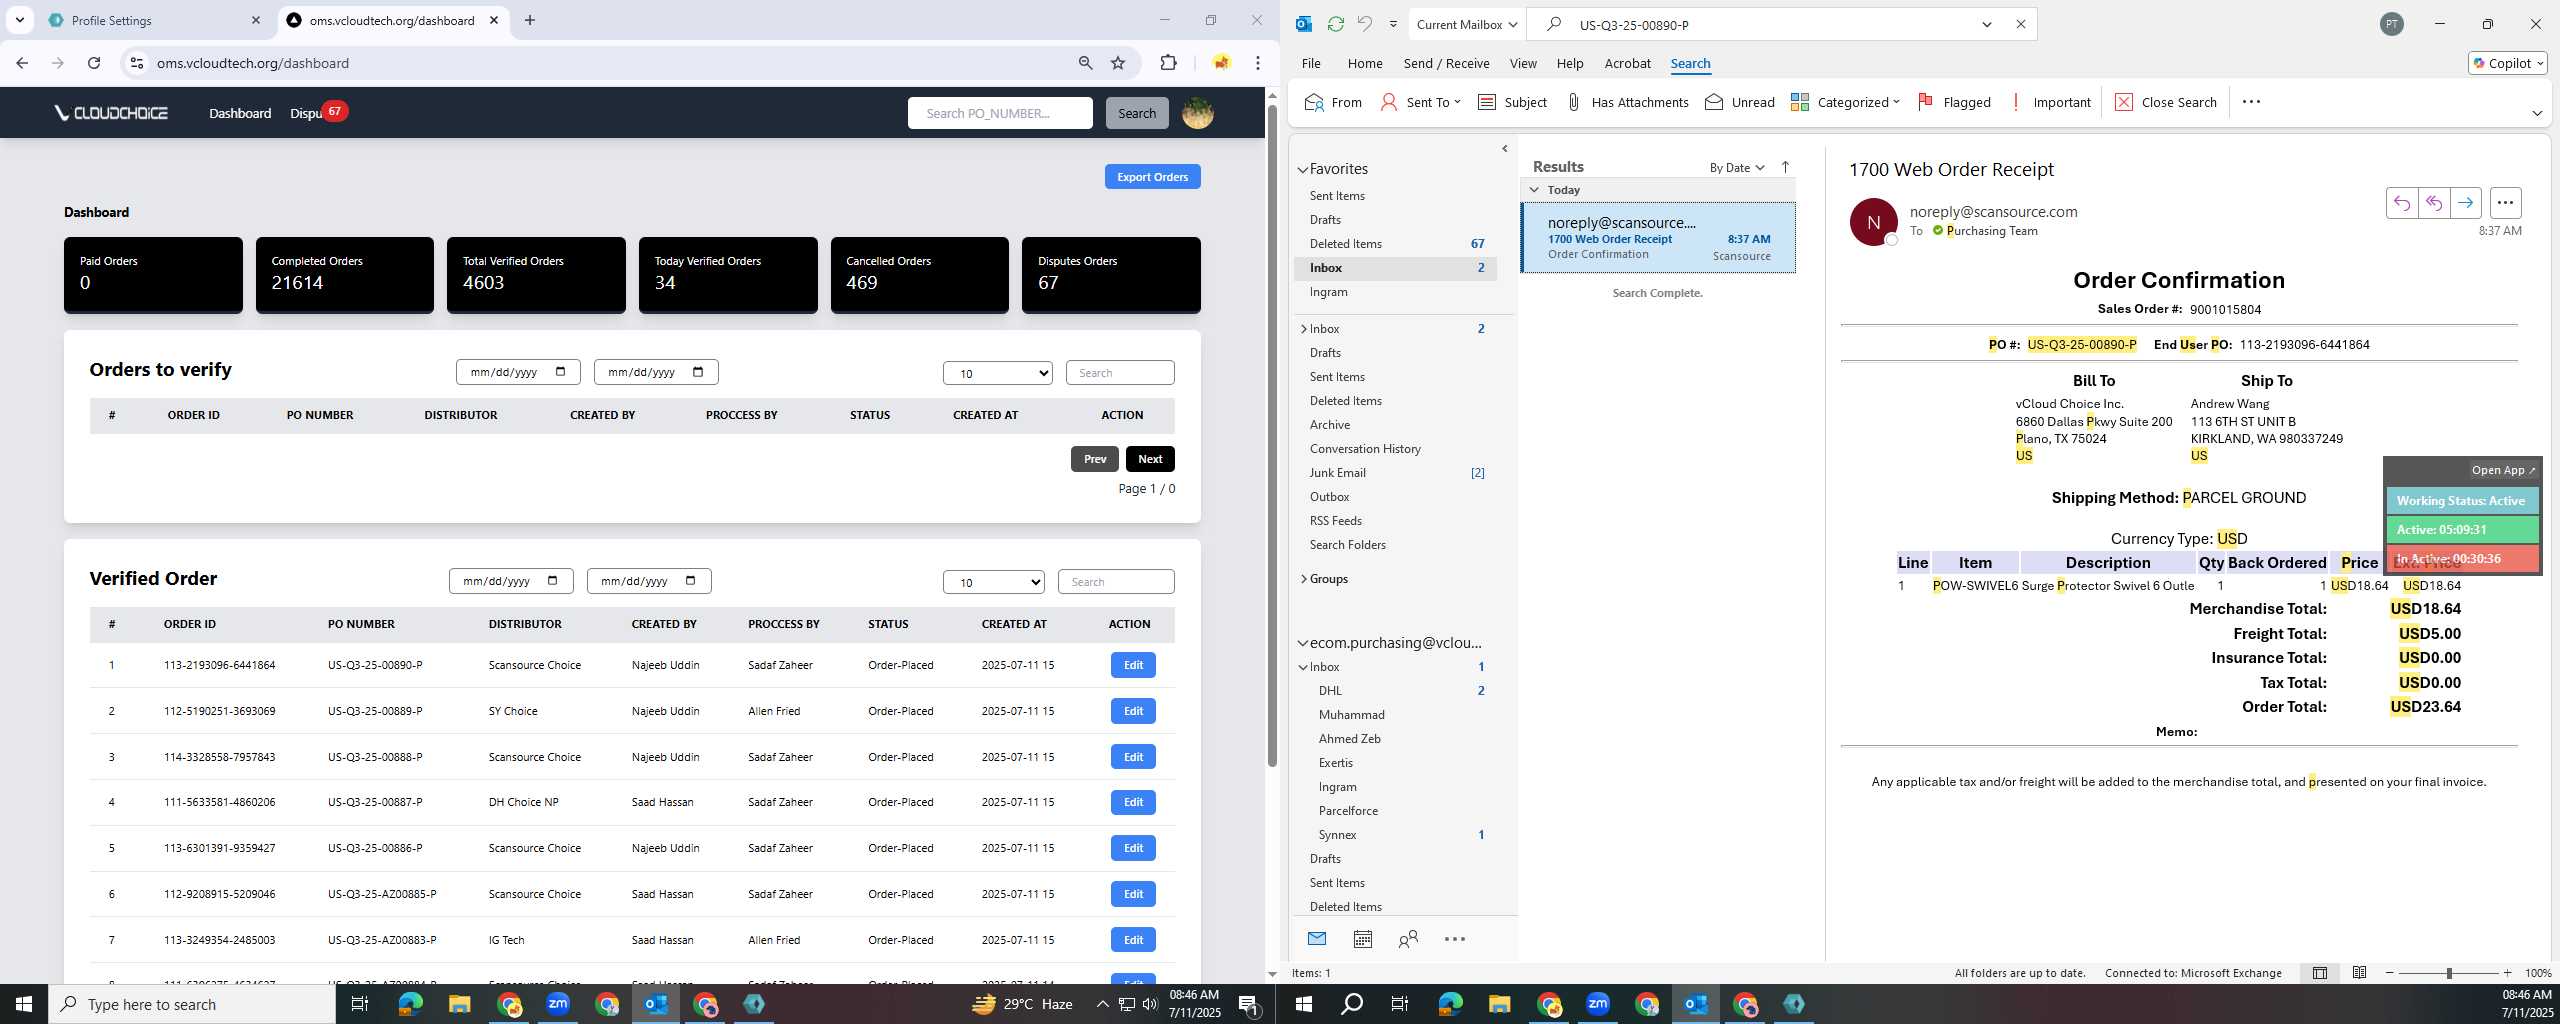Viewport: 2560px width, 1024px height.
Task: Open Zoom from the left taskbar
Action: [558, 1004]
